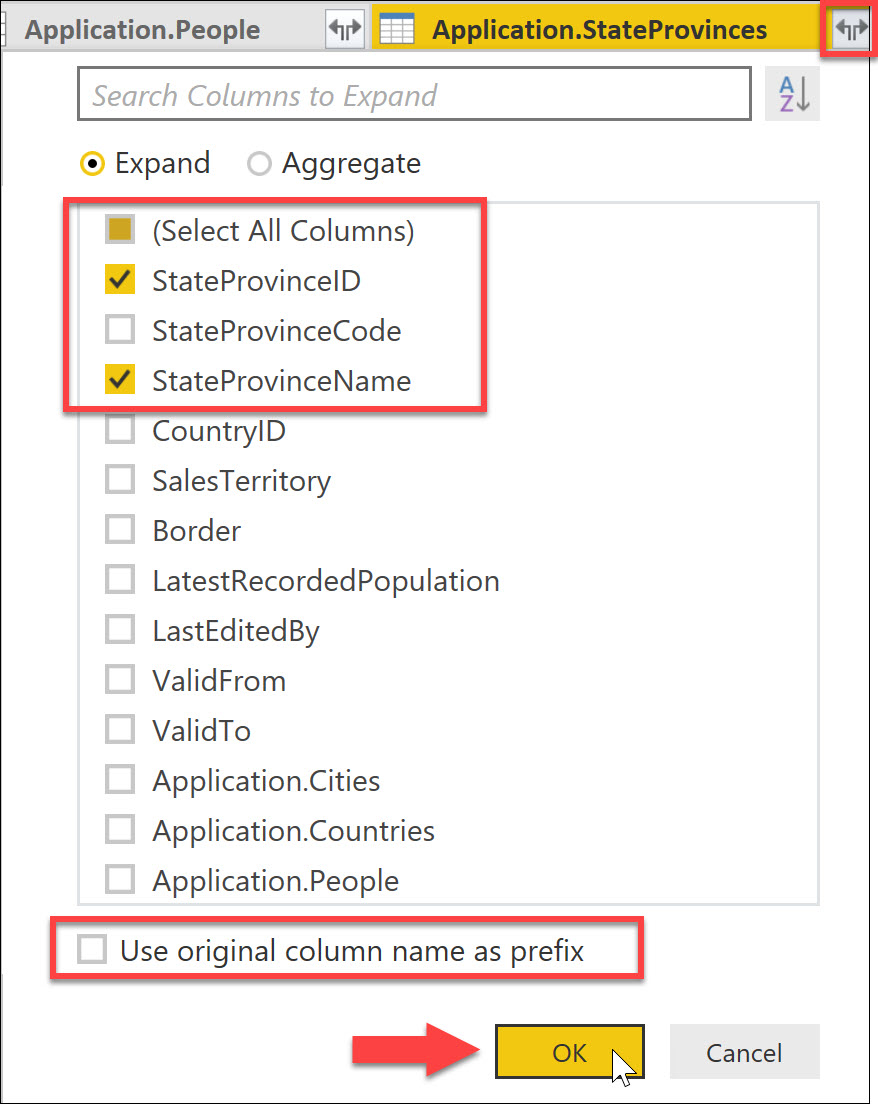The height and width of the screenshot is (1104, 878).
Task: Click table icon beside Application.StateProvinces header
Action: pos(397,30)
